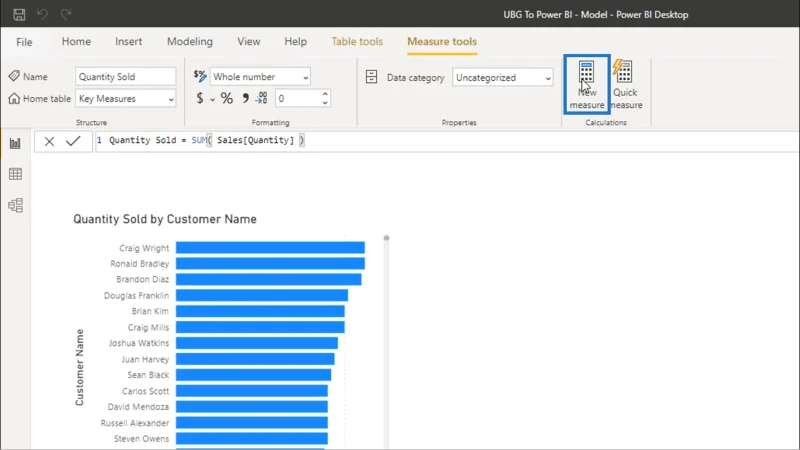The height and width of the screenshot is (450, 800).
Task: Click the Russell Alexander label
Action: pos(135,423)
